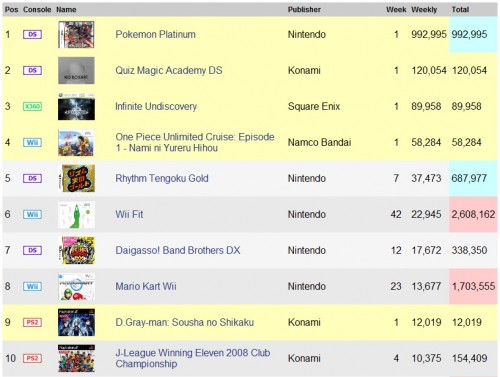Screen dimensions: 500x377
Task: Follow the Daigasso! Band Brothers DX link
Action: [x=178, y=250]
